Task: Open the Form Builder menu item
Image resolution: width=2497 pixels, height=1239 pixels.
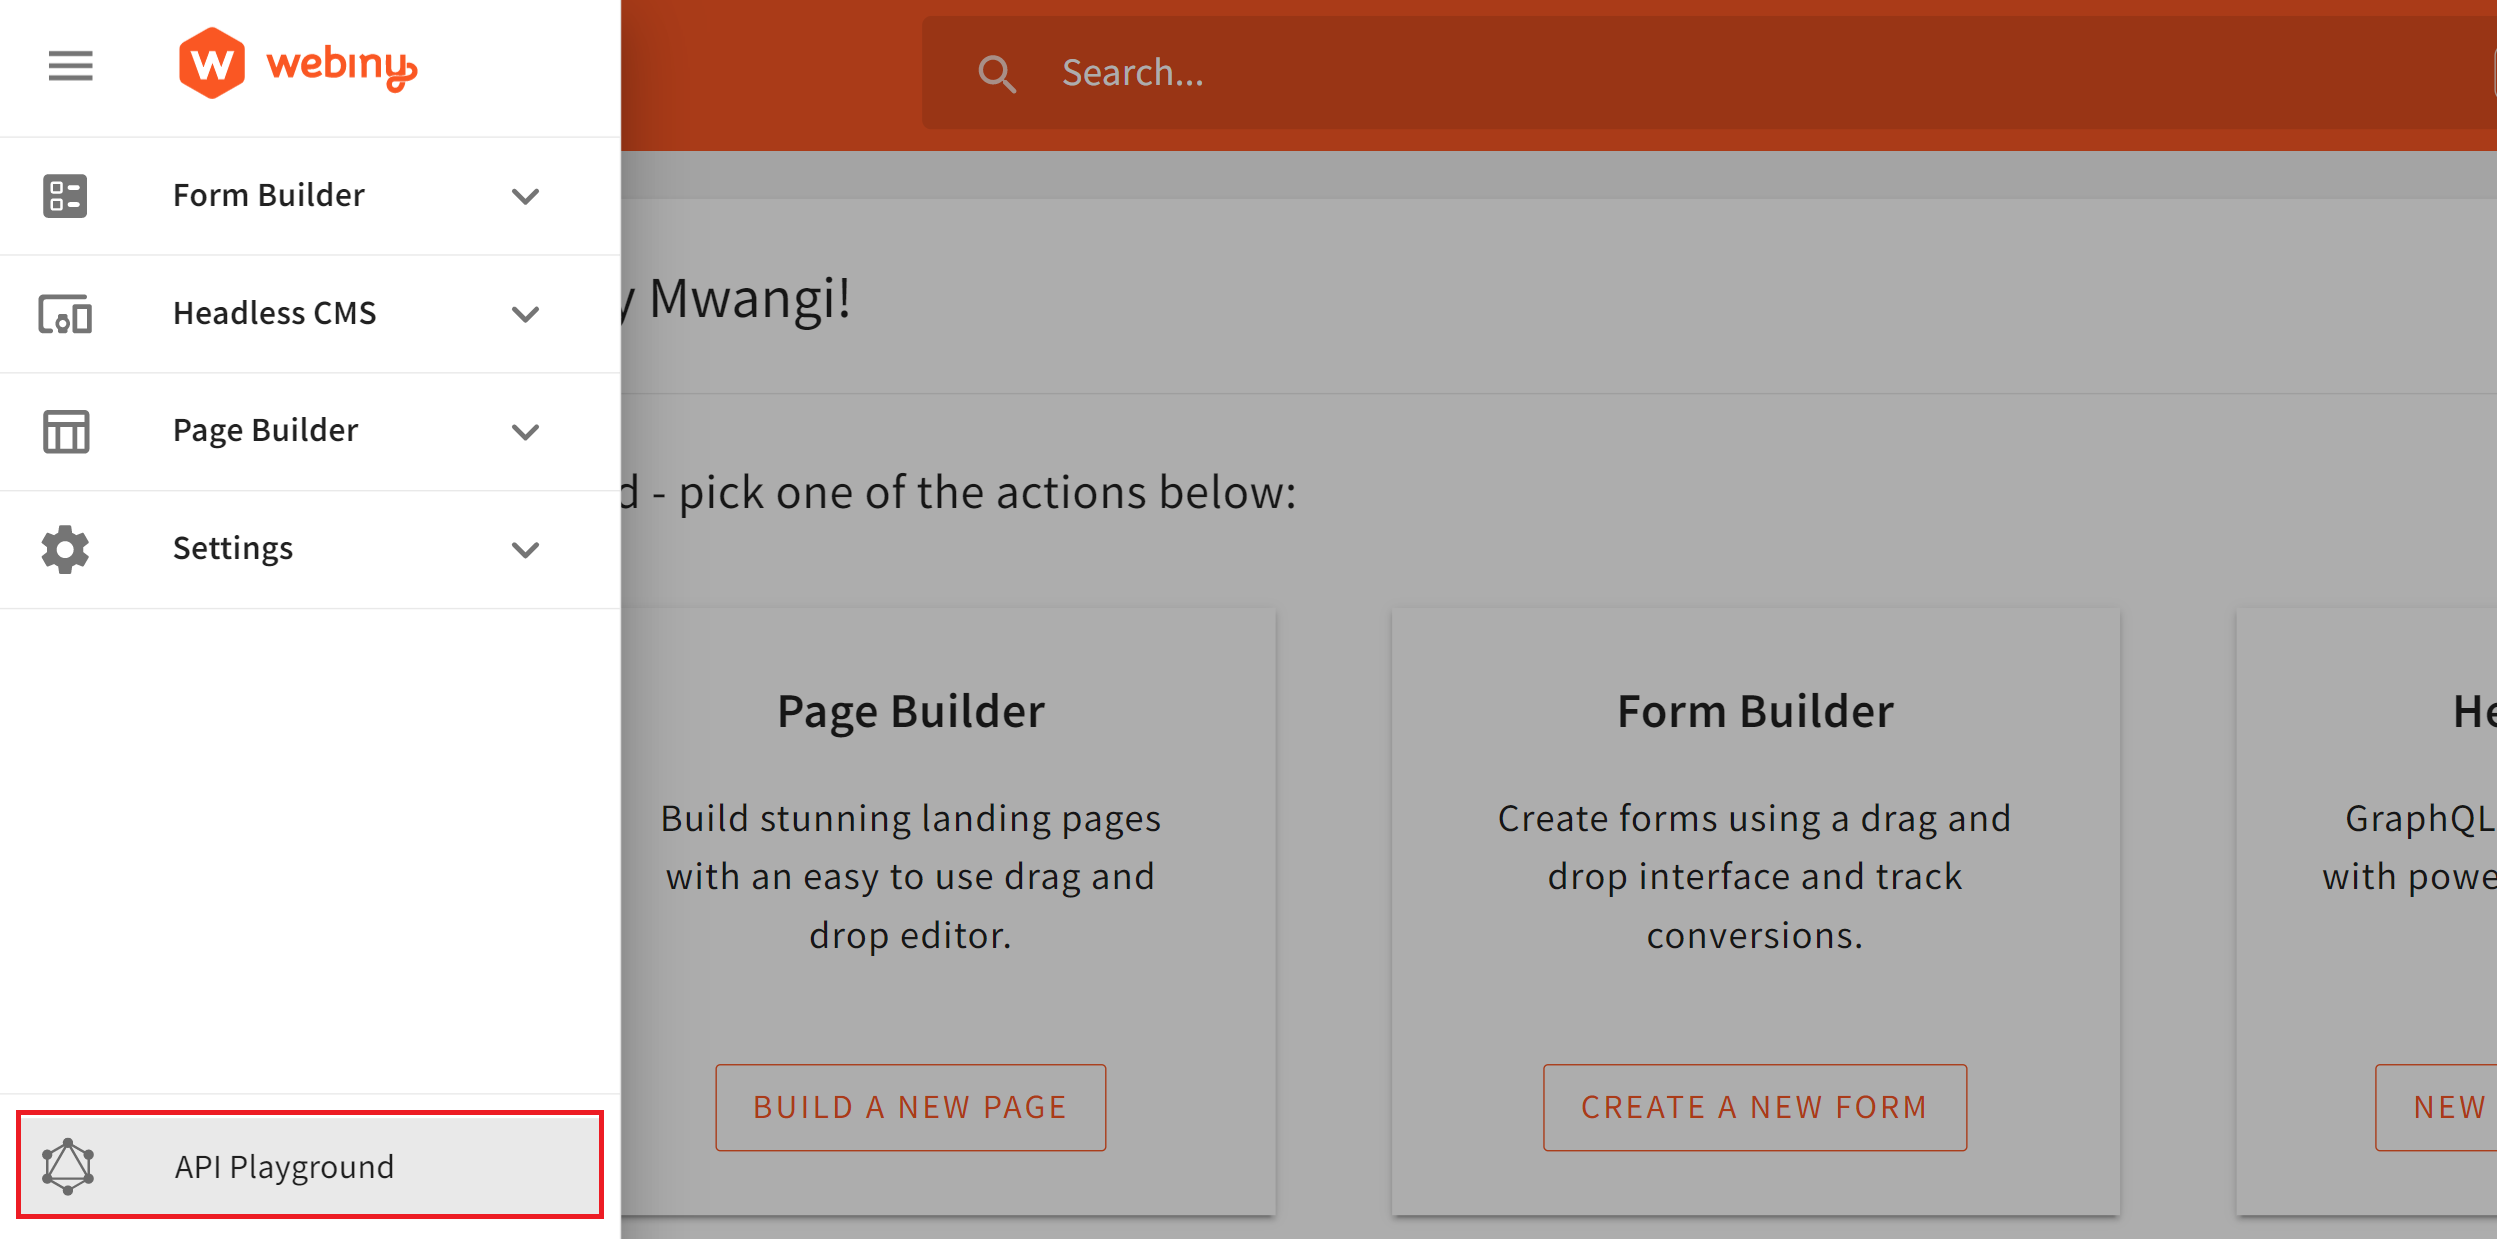Action: click(x=310, y=196)
